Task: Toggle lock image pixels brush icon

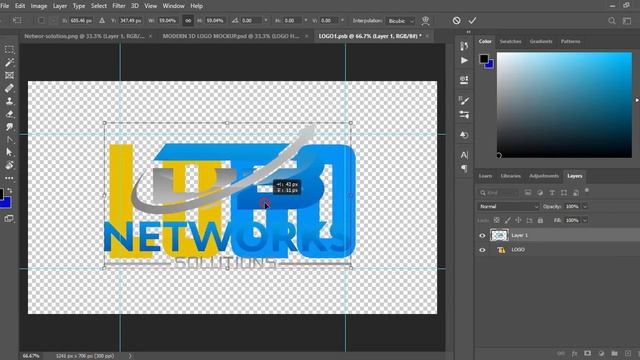Action: 507,220
